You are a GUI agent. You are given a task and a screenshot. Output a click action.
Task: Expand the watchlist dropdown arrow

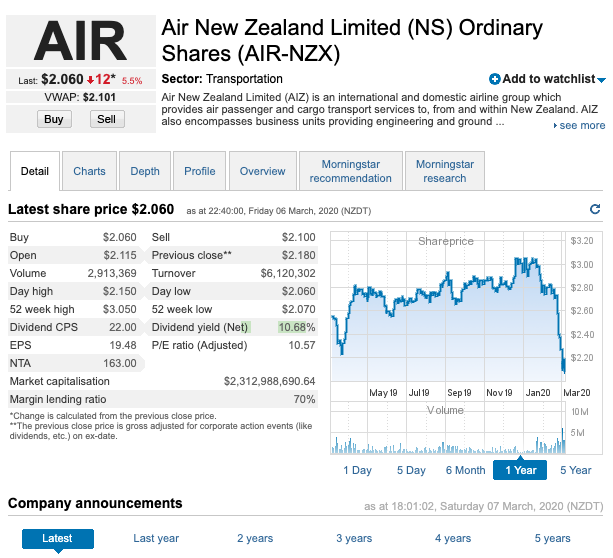click(601, 80)
